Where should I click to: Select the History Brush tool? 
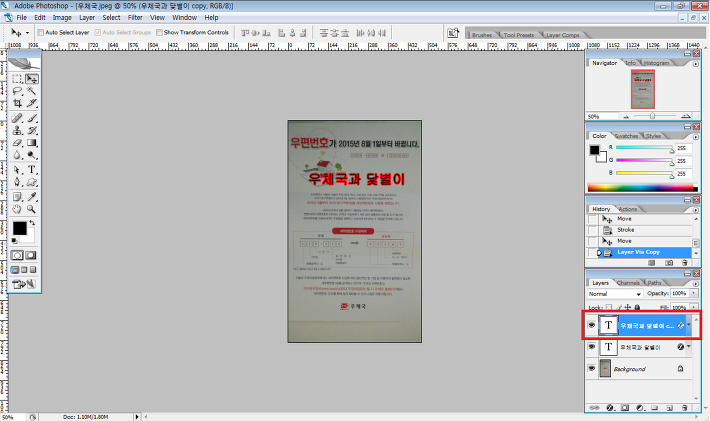pos(32,131)
